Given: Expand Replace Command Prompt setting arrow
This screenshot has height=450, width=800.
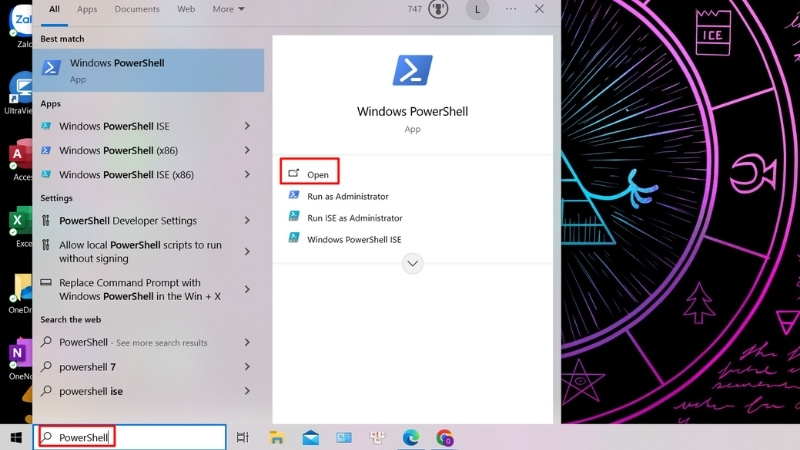Looking at the screenshot, I should pos(247,289).
